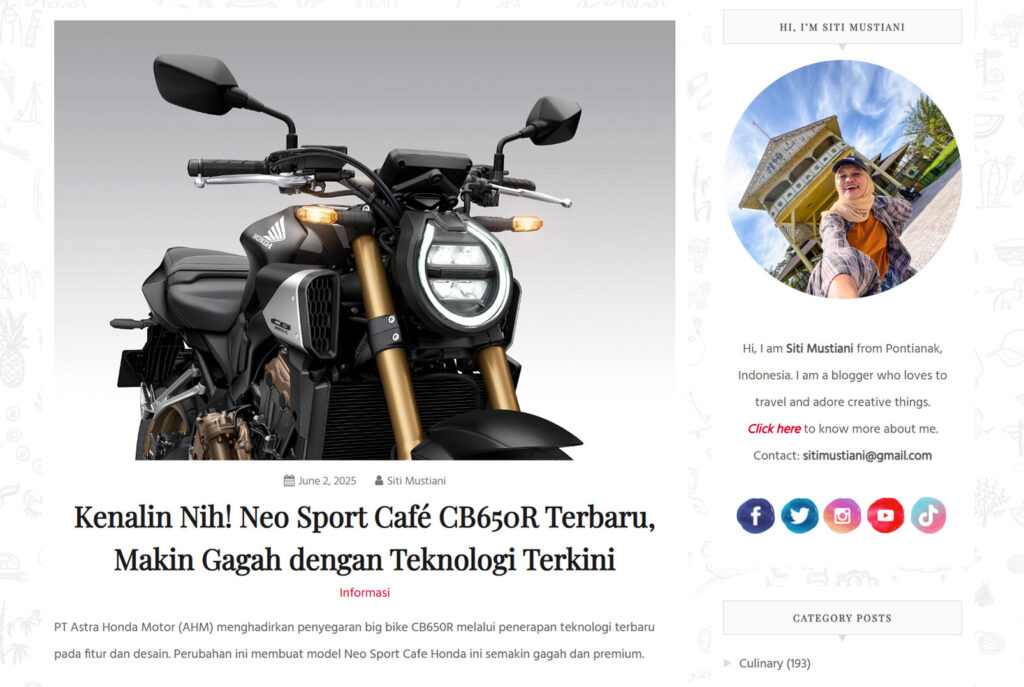Click the 'Click here' about link
The width and height of the screenshot is (1024, 687).
[x=774, y=428]
